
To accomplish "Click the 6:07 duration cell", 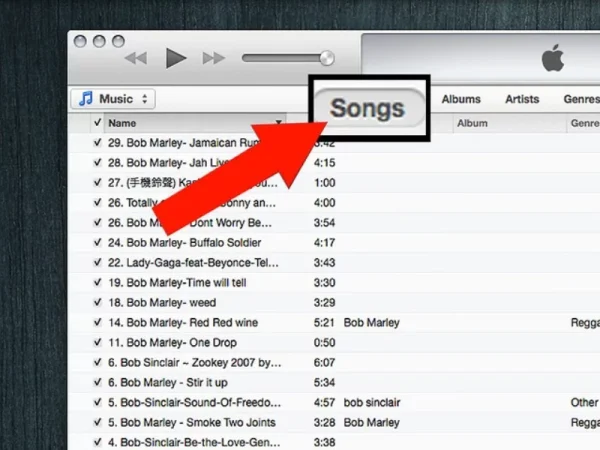I will pyautogui.click(x=324, y=362).
